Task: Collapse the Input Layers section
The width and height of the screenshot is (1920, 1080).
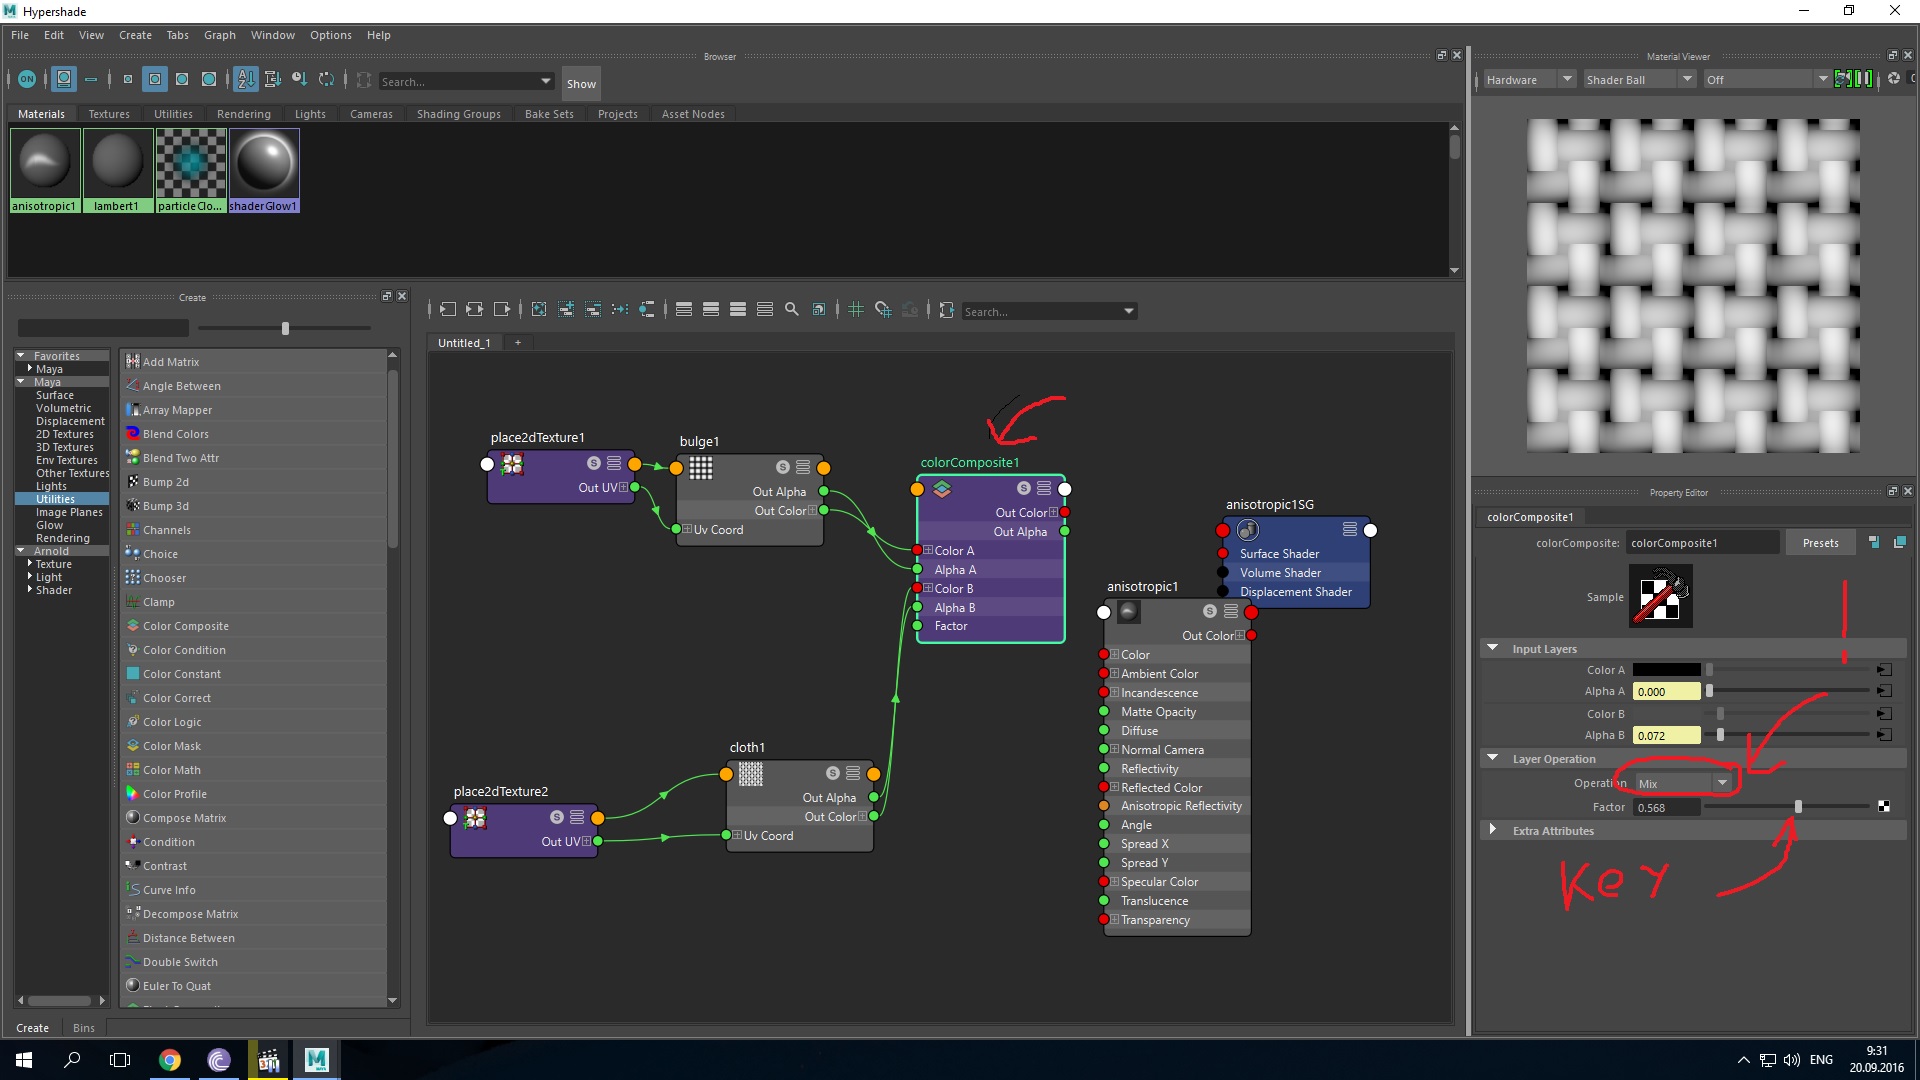Action: click(1493, 648)
